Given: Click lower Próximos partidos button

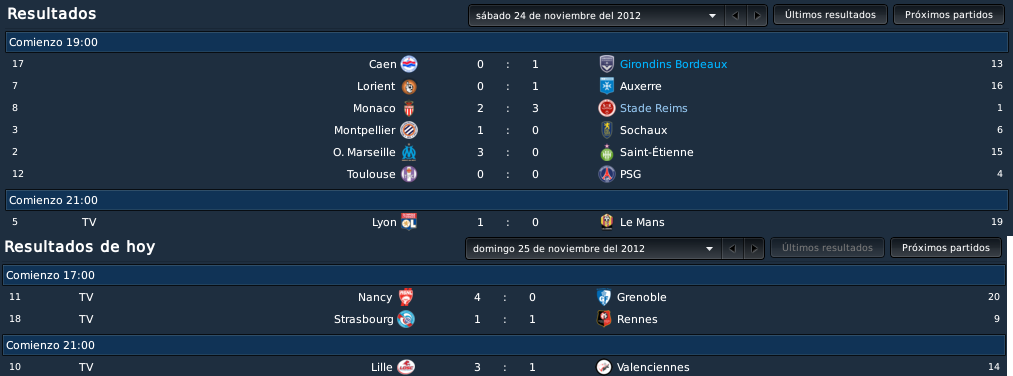Looking at the screenshot, I should (x=946, y=247).
